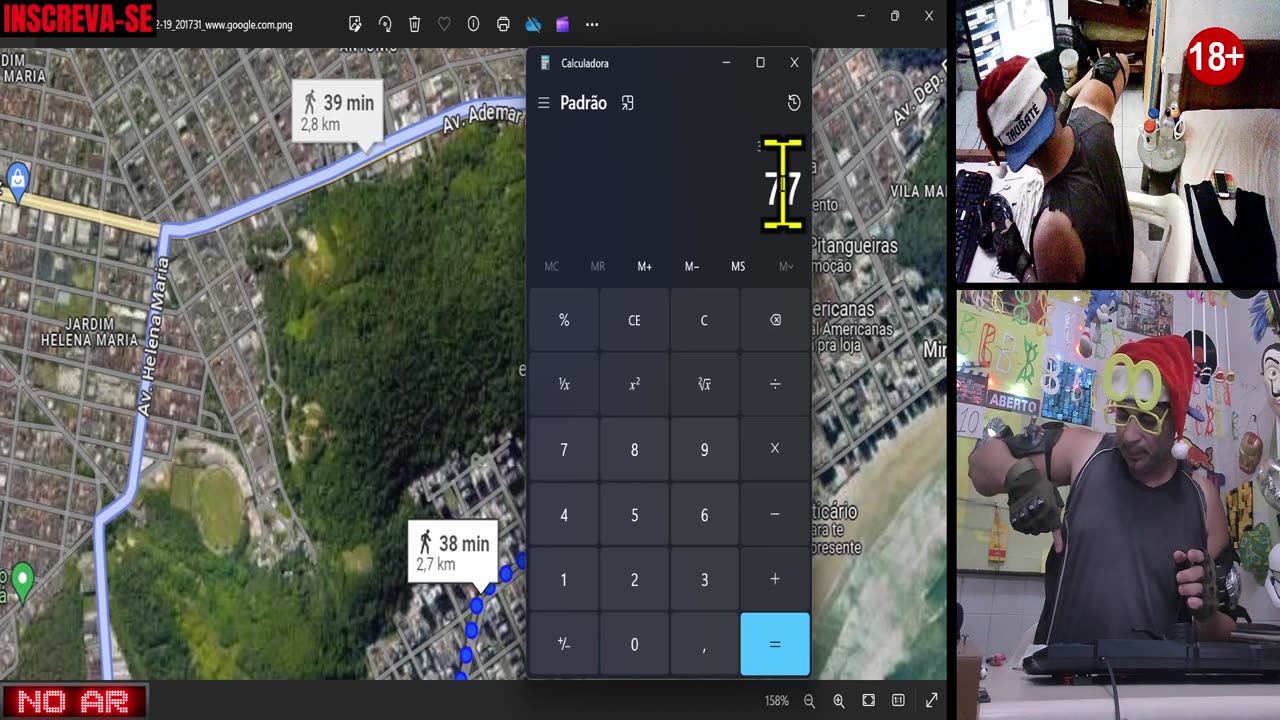Click digit 6 on the calculator keypad
This screenshot has width=1280, height=720.
pos(704,514)
